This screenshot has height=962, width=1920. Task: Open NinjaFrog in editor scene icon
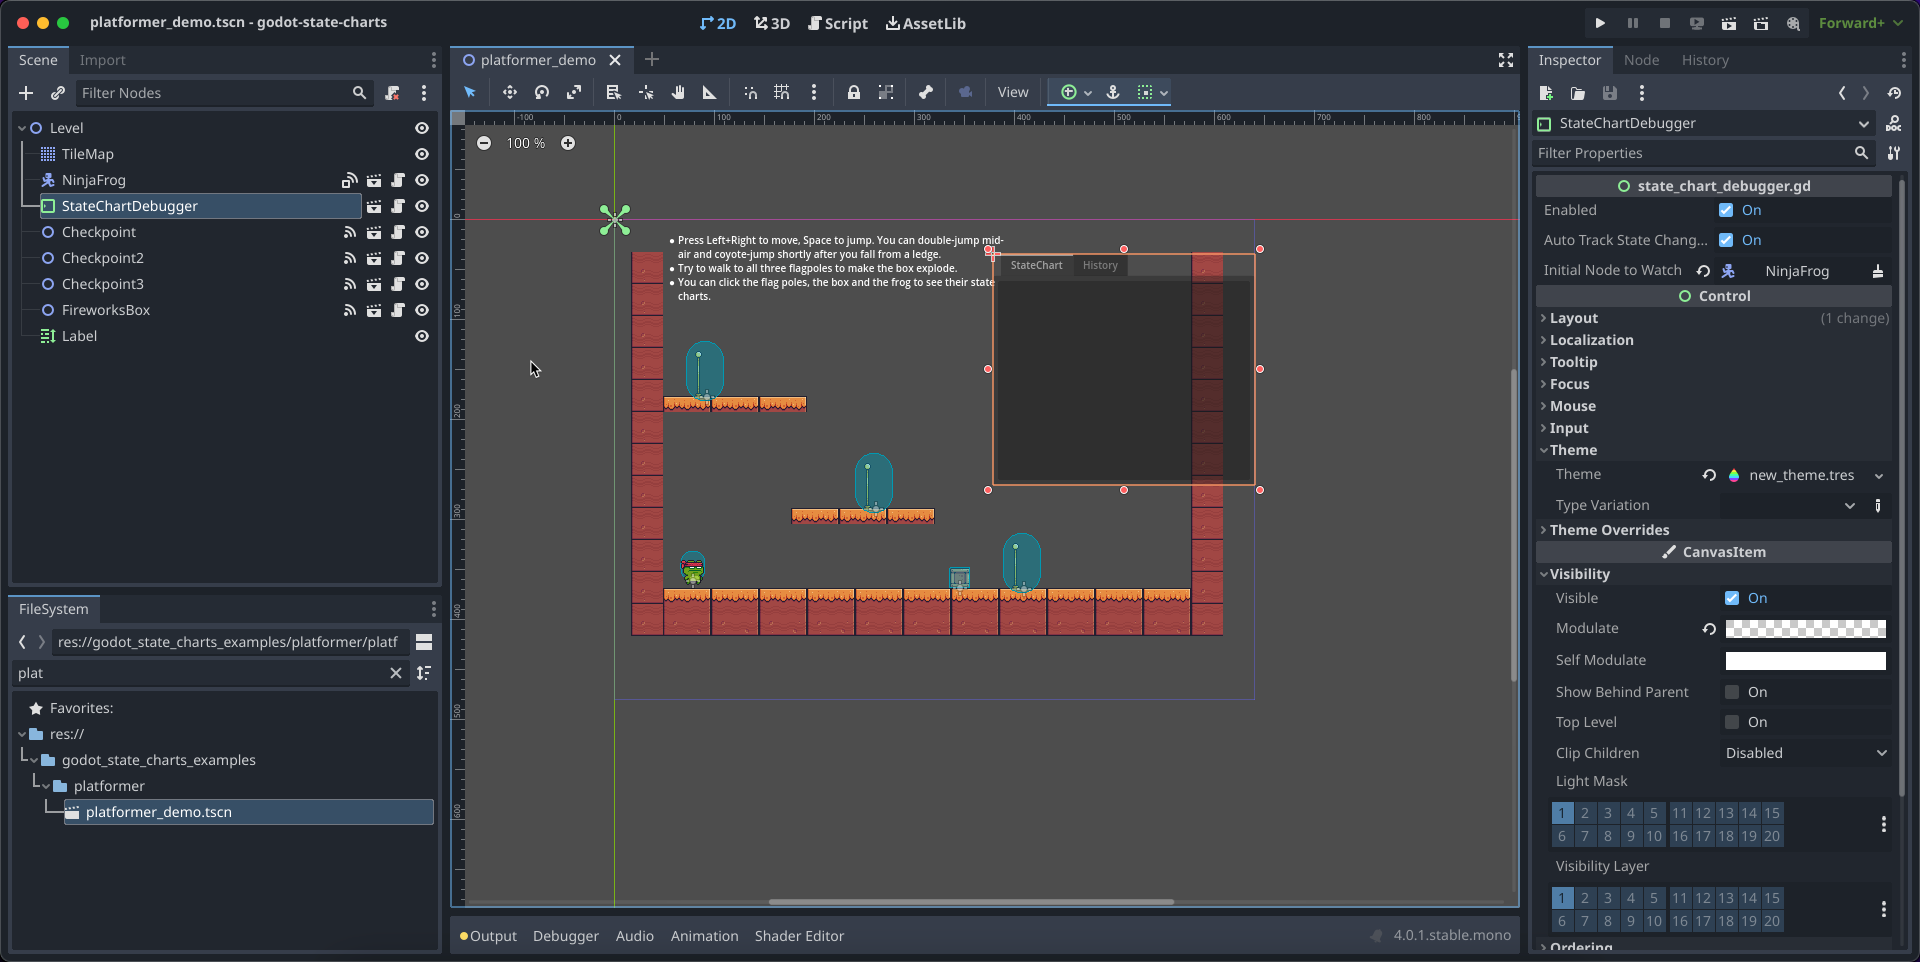point(374,180)
